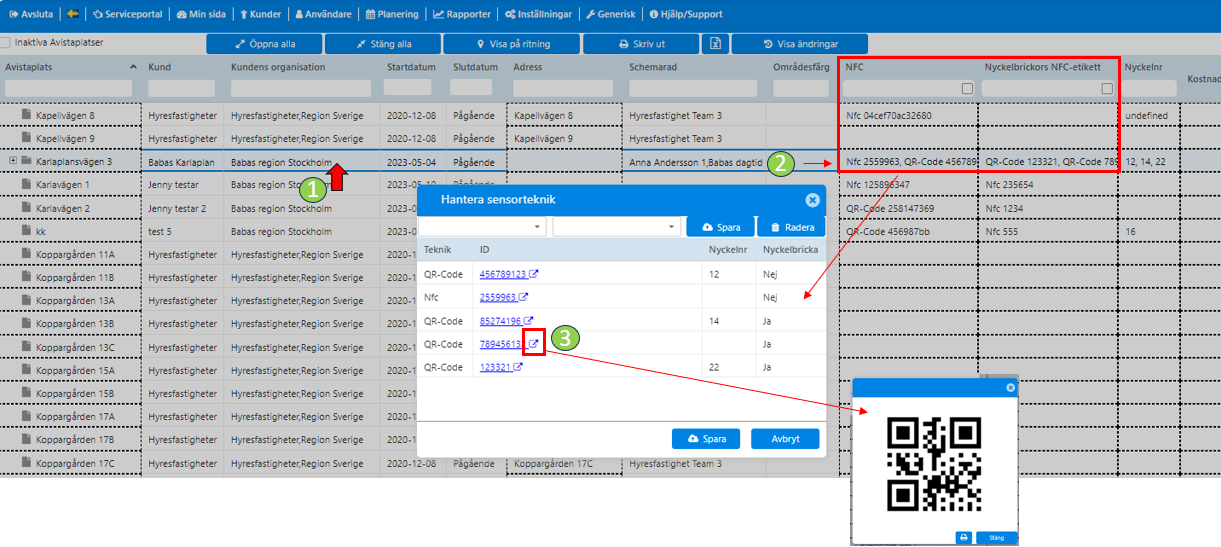This screenshot has height=547, width=1221.
Task: Click Avsluta in the top menu
Action: 31,14
